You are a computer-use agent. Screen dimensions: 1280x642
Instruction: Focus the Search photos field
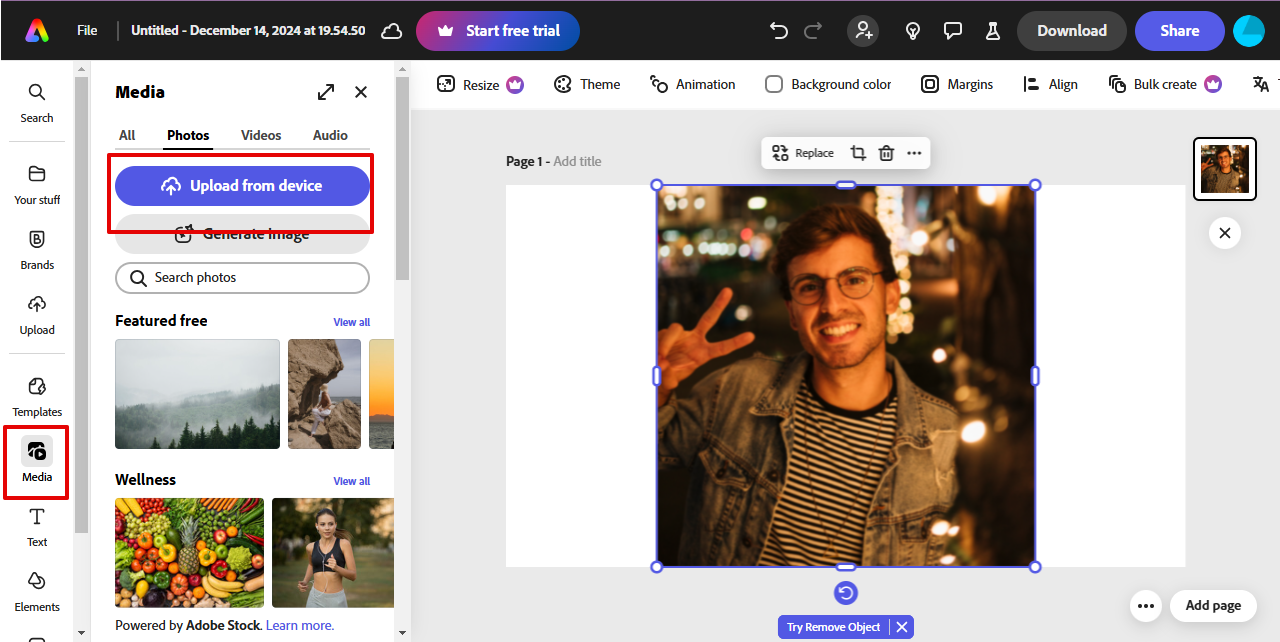pos(242,278)
